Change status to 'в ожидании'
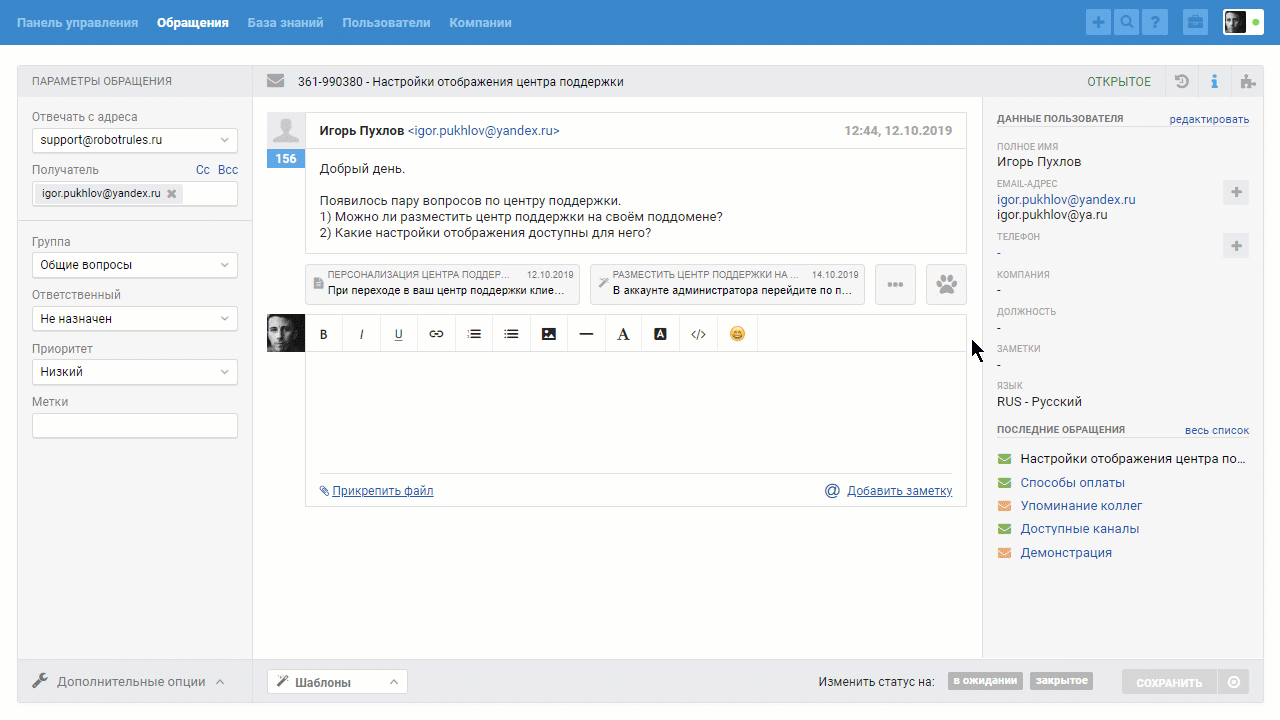The image size is (1280, 720). tap(985, 681)
